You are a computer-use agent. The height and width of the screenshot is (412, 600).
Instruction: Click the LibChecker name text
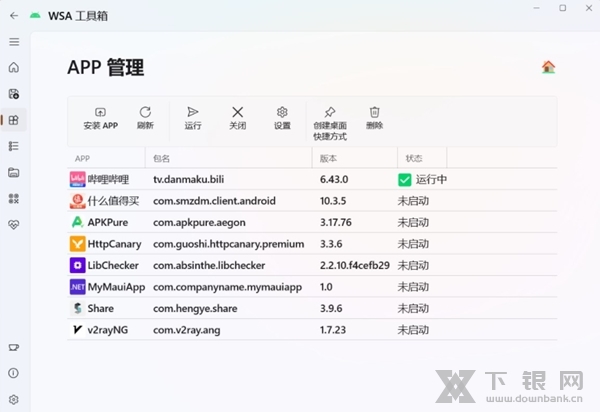[x=113, y=265]
